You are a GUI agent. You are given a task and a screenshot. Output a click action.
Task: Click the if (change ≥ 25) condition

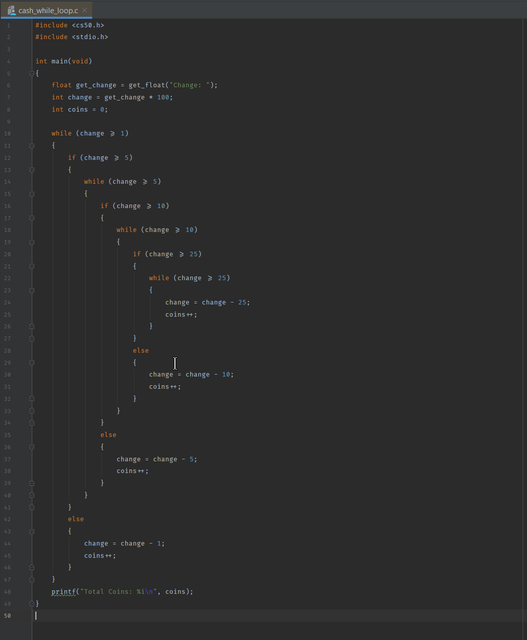coord(167,254)
